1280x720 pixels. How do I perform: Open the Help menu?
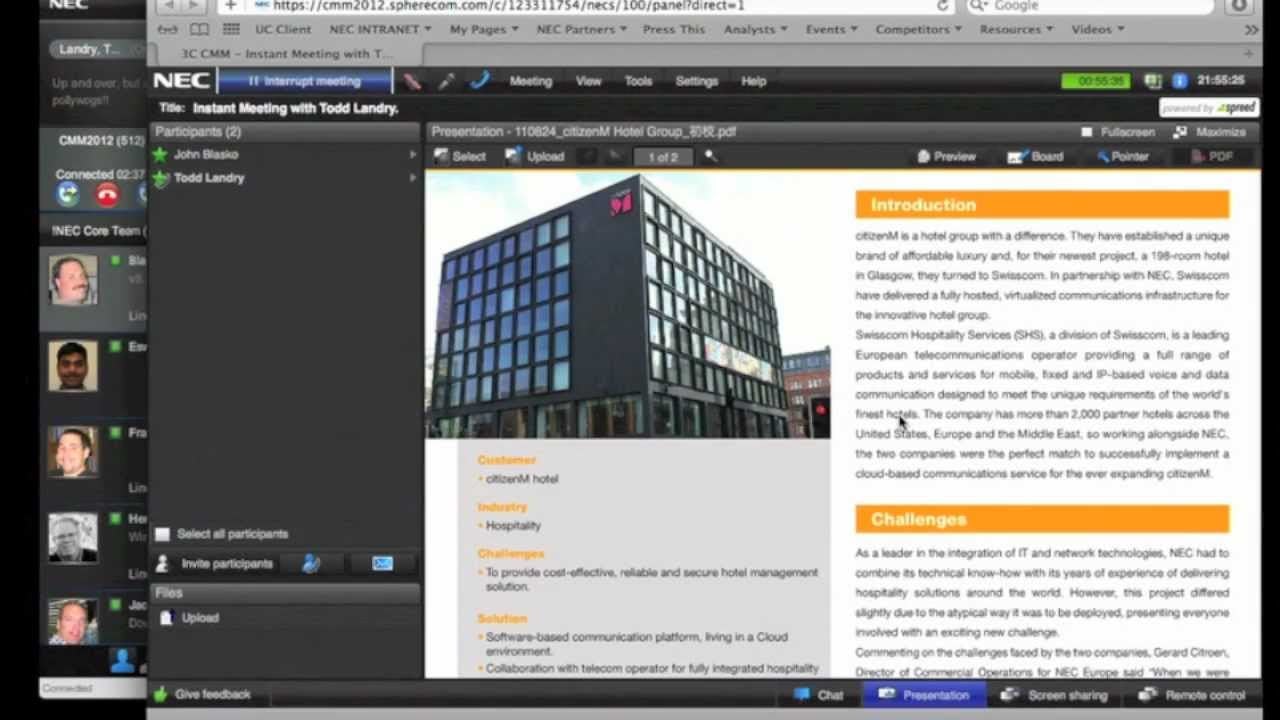[754, 81]
